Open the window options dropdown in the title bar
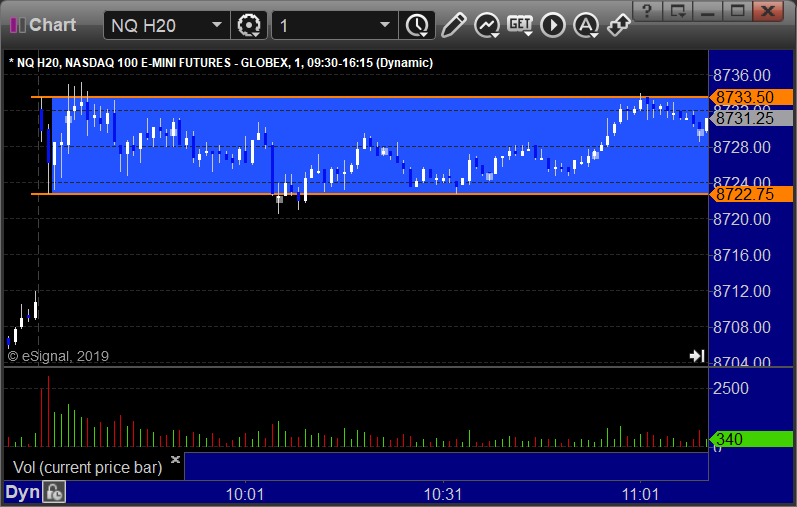The width and height of the screenshot is (797, 507). 678,11
